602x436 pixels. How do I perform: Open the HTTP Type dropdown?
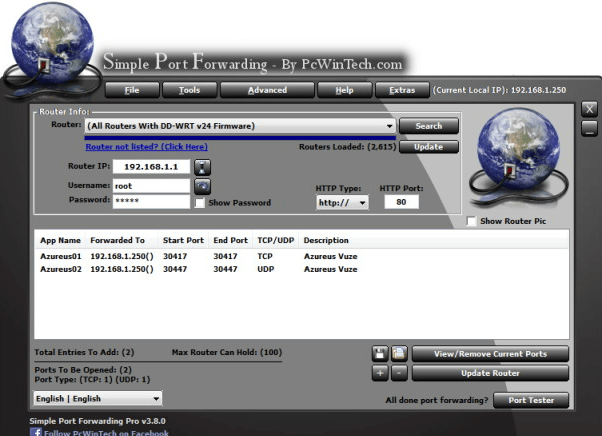342,202
